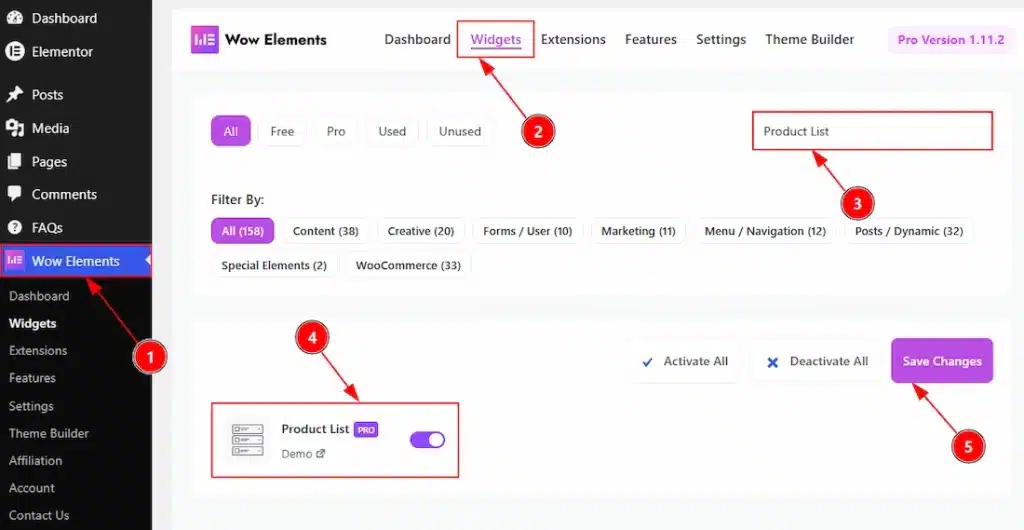
Task: Click the Elementor icon in sidebar
Action: [14, 52]
